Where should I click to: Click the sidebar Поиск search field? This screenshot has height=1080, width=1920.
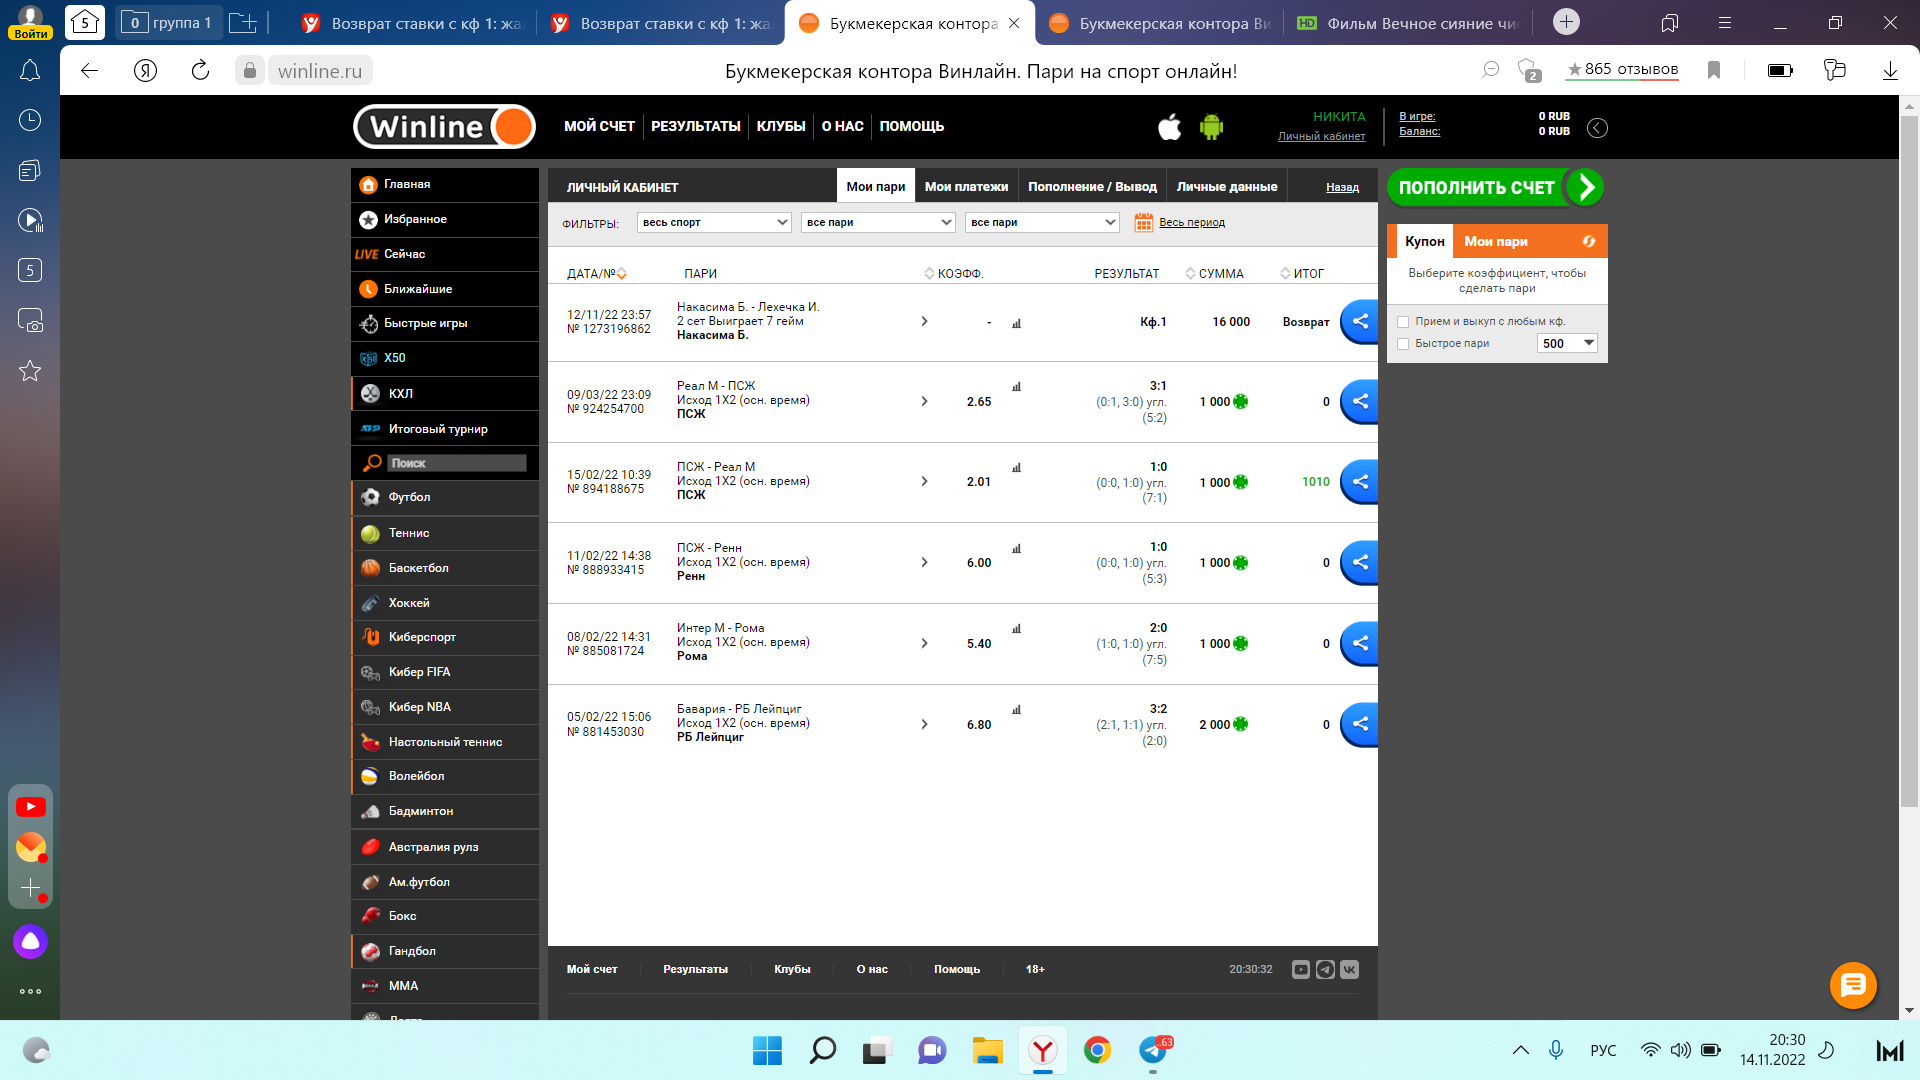point(456,463)
